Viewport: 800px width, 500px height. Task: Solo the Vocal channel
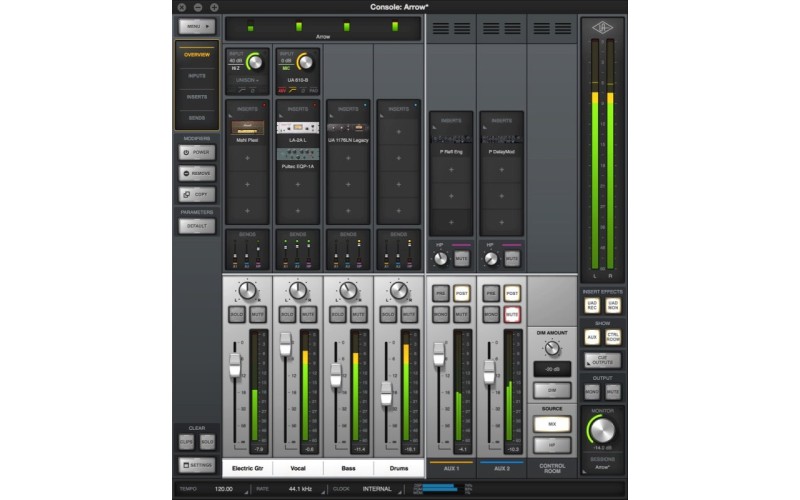pos(287,314)
